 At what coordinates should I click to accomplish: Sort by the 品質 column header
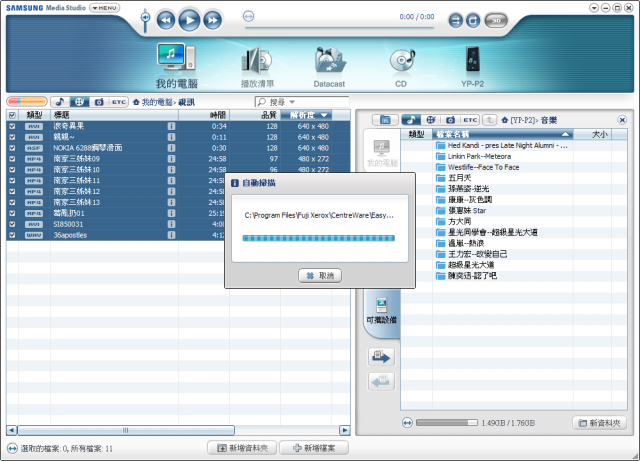coord(255,115)
